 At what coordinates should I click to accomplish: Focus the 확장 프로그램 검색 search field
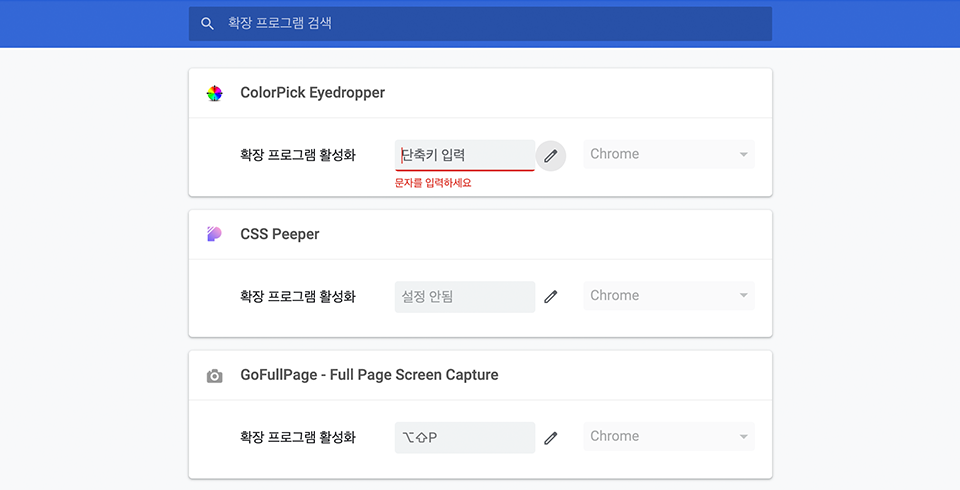coord(480,24)
